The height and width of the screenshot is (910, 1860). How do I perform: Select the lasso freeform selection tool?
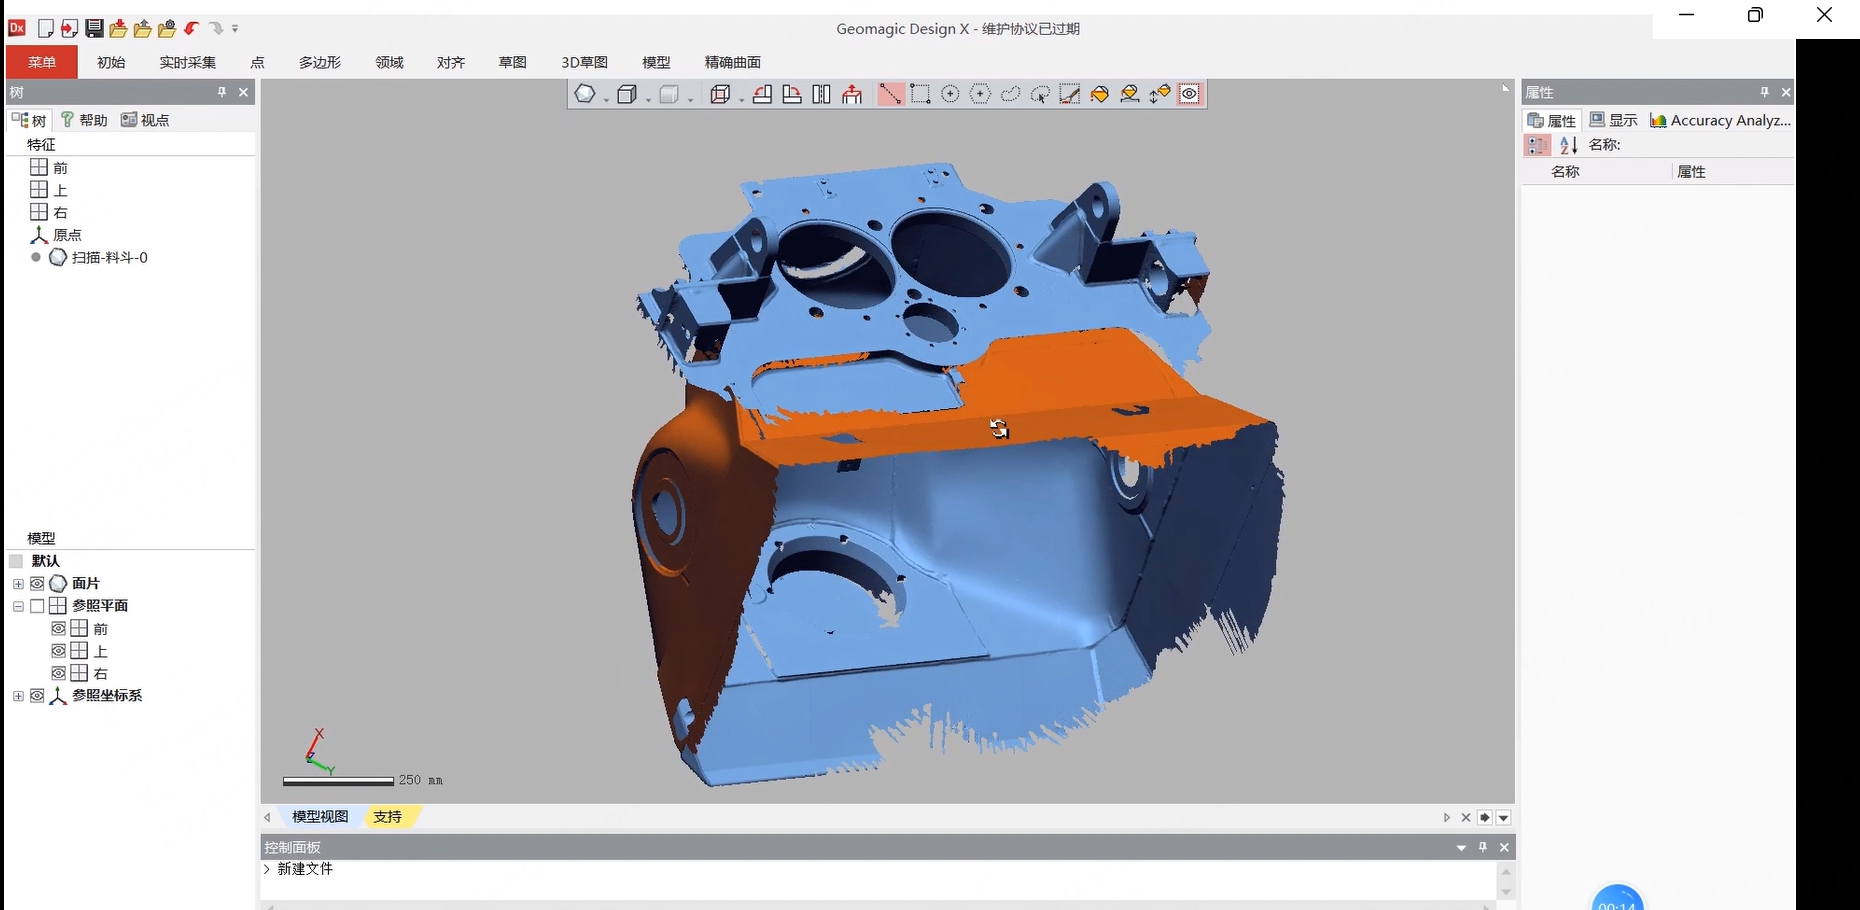click(1011, 94)
